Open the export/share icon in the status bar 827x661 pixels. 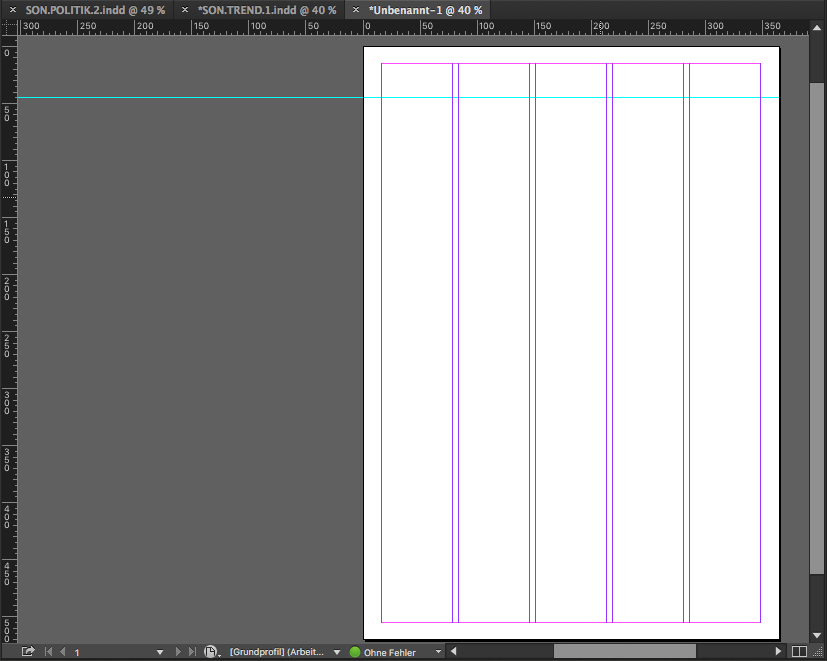28,652
